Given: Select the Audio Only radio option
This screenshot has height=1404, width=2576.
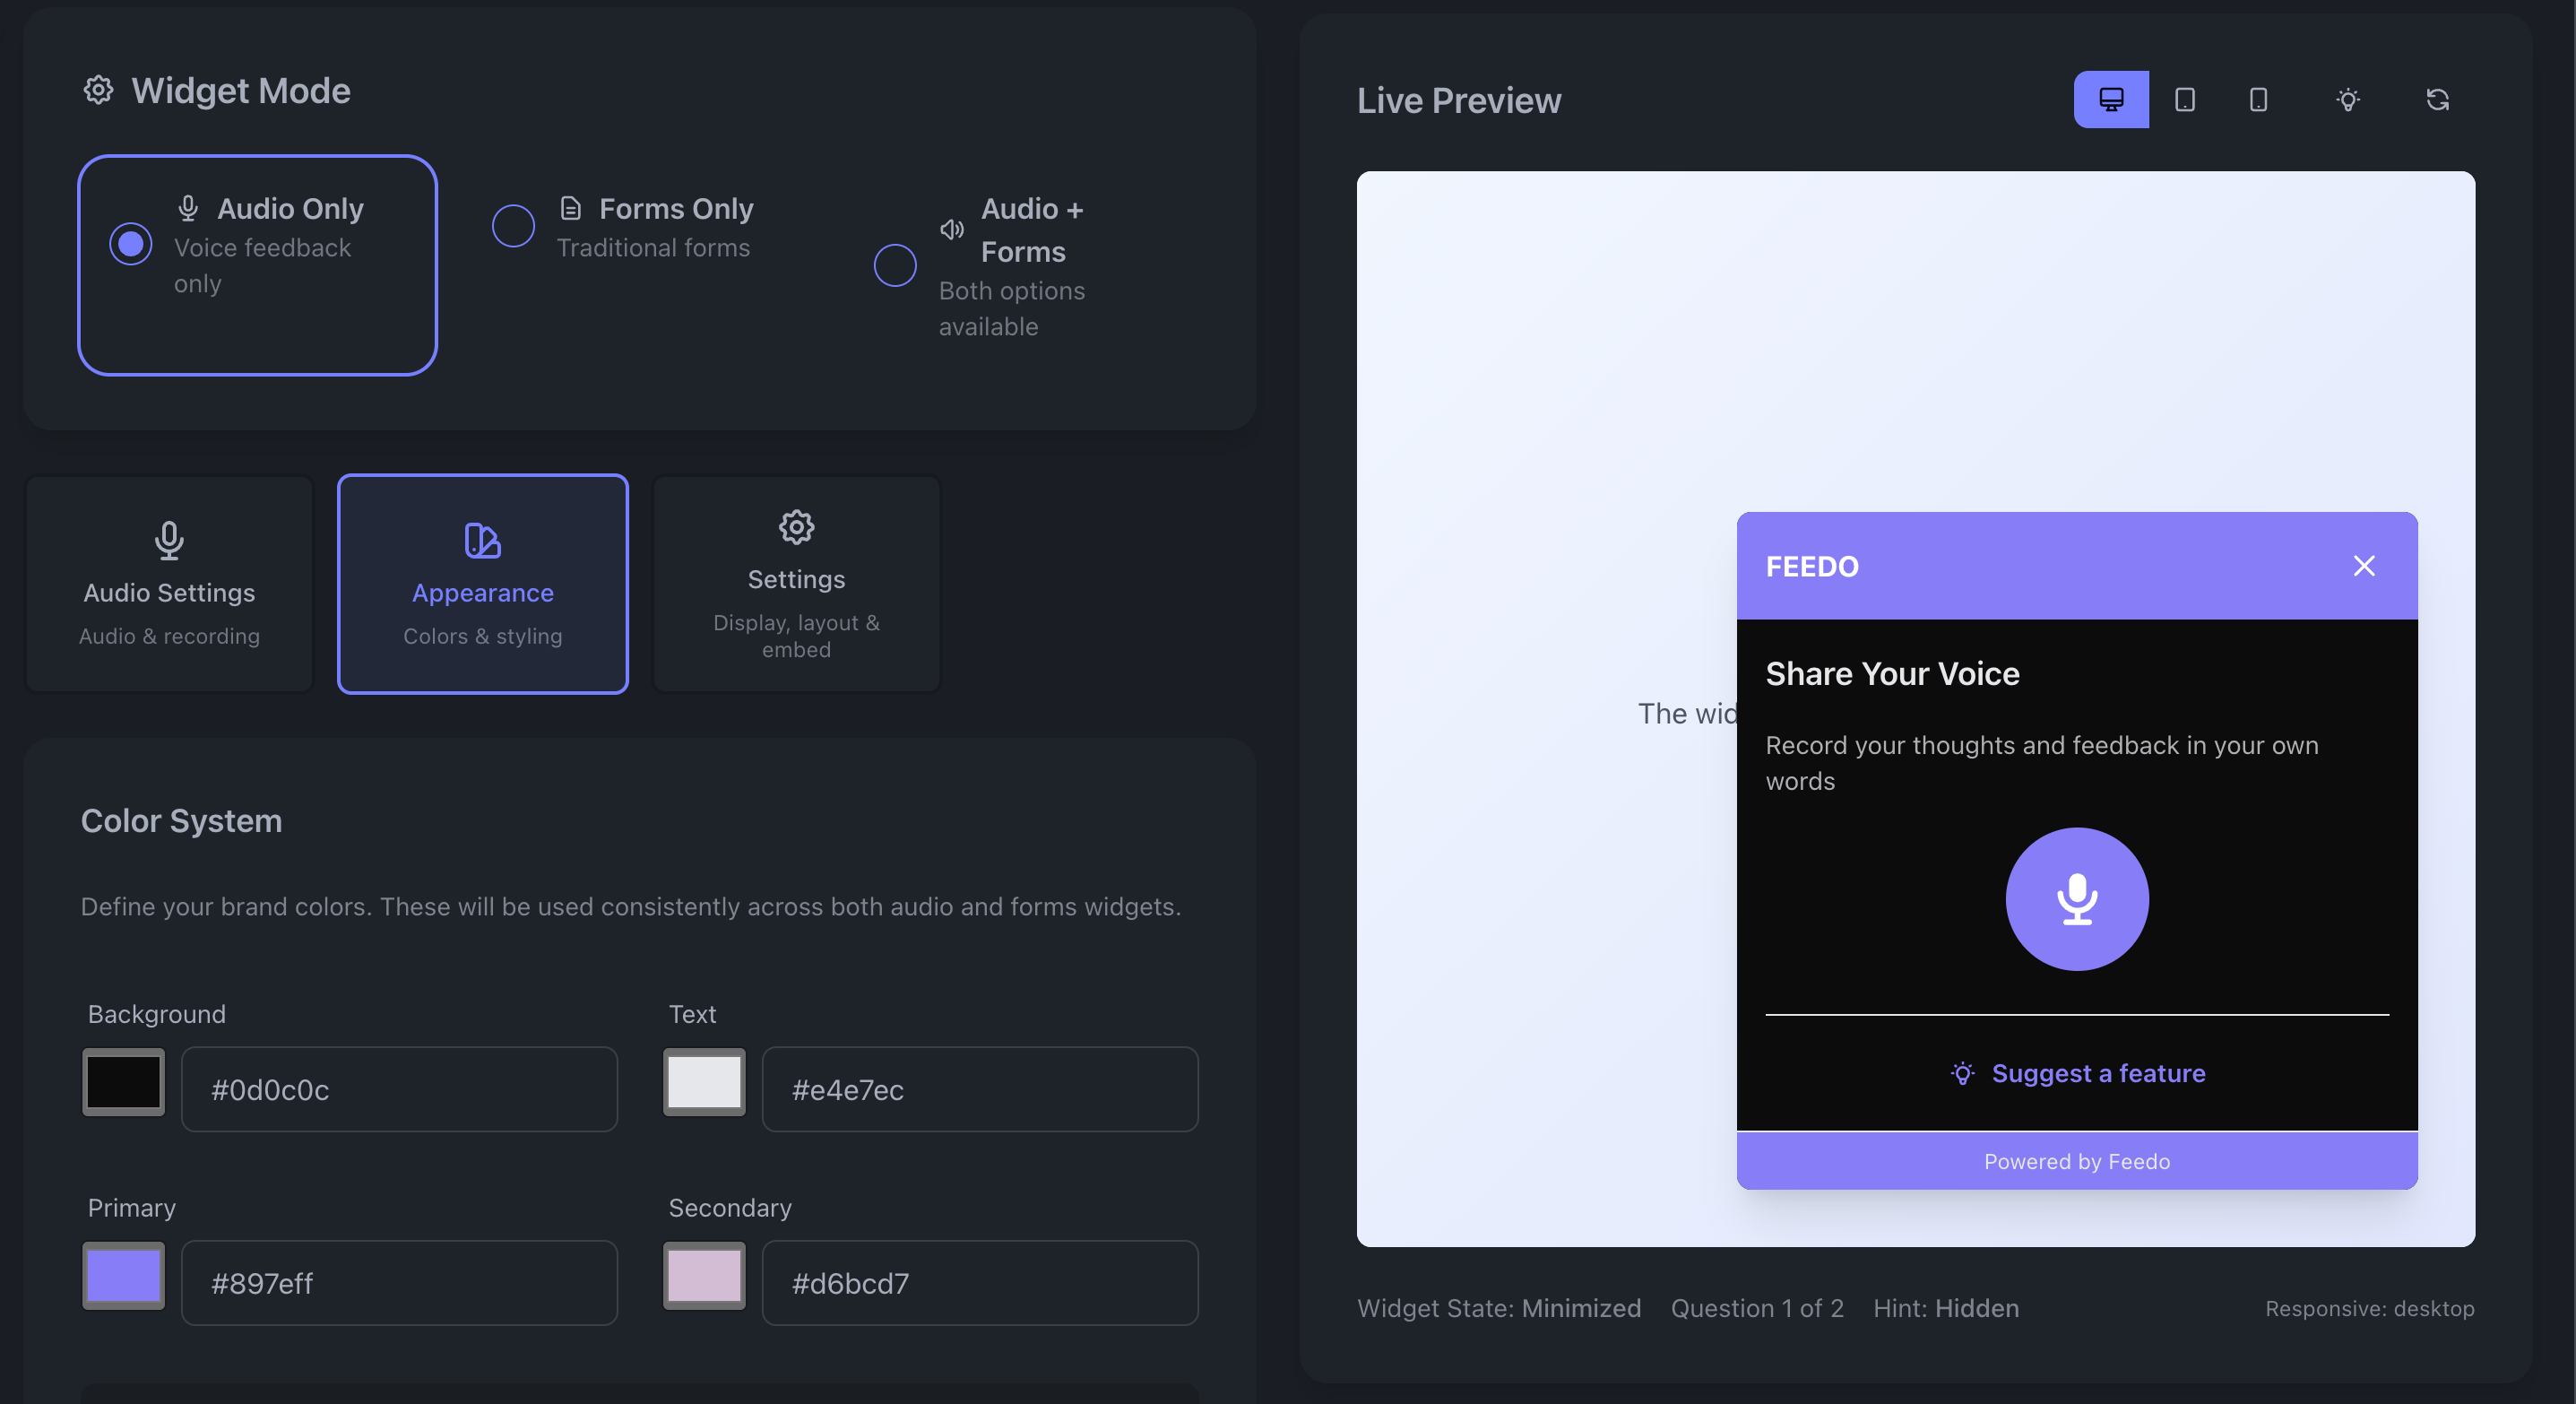Looking at the screenshot, I should click(131, 244).
